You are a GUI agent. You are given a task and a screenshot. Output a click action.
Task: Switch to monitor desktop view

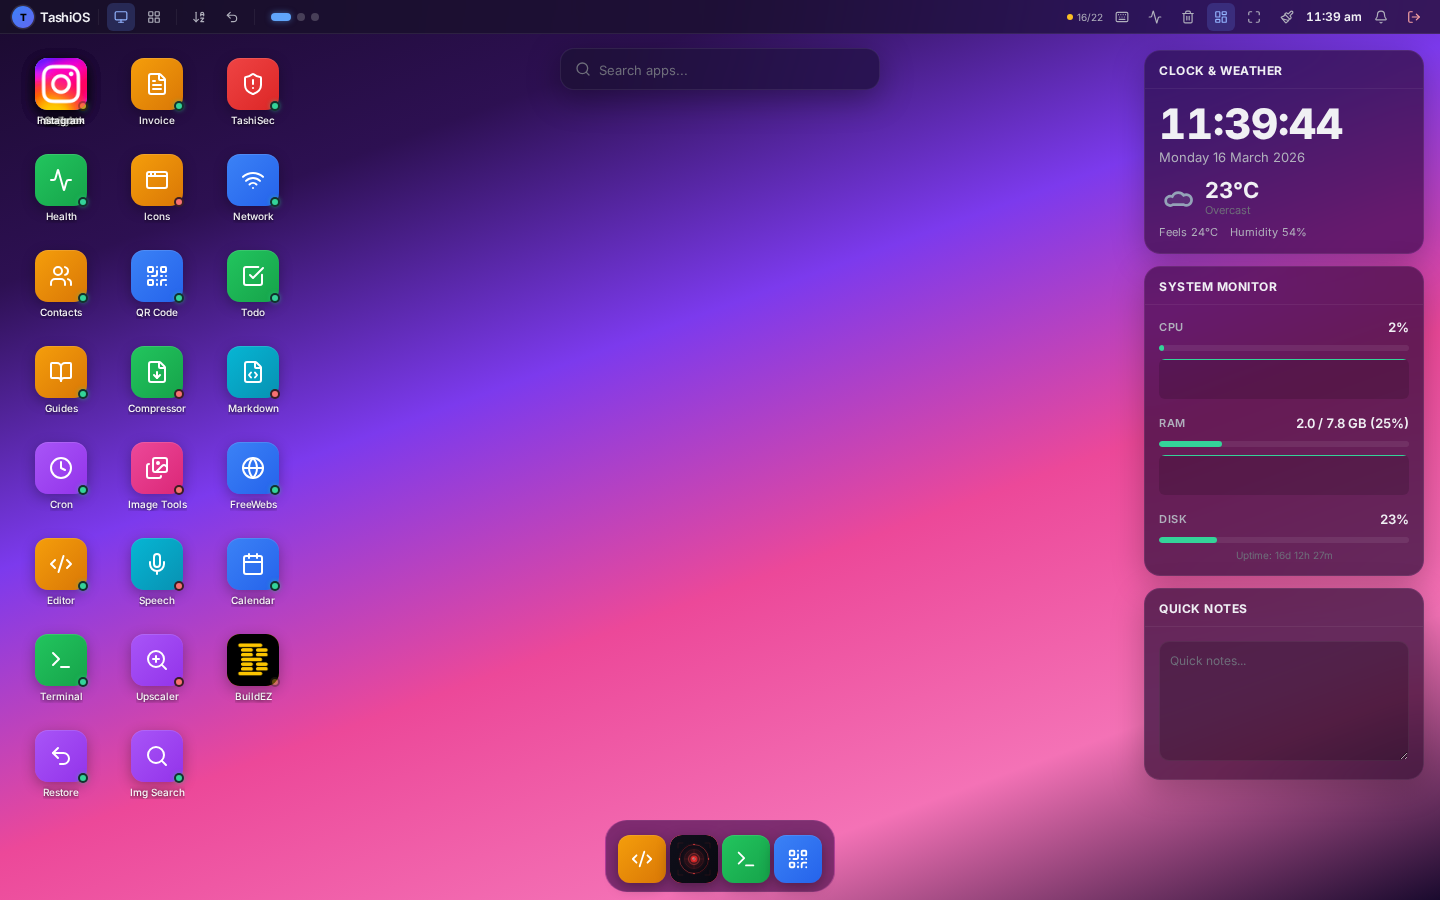(120, 17)
